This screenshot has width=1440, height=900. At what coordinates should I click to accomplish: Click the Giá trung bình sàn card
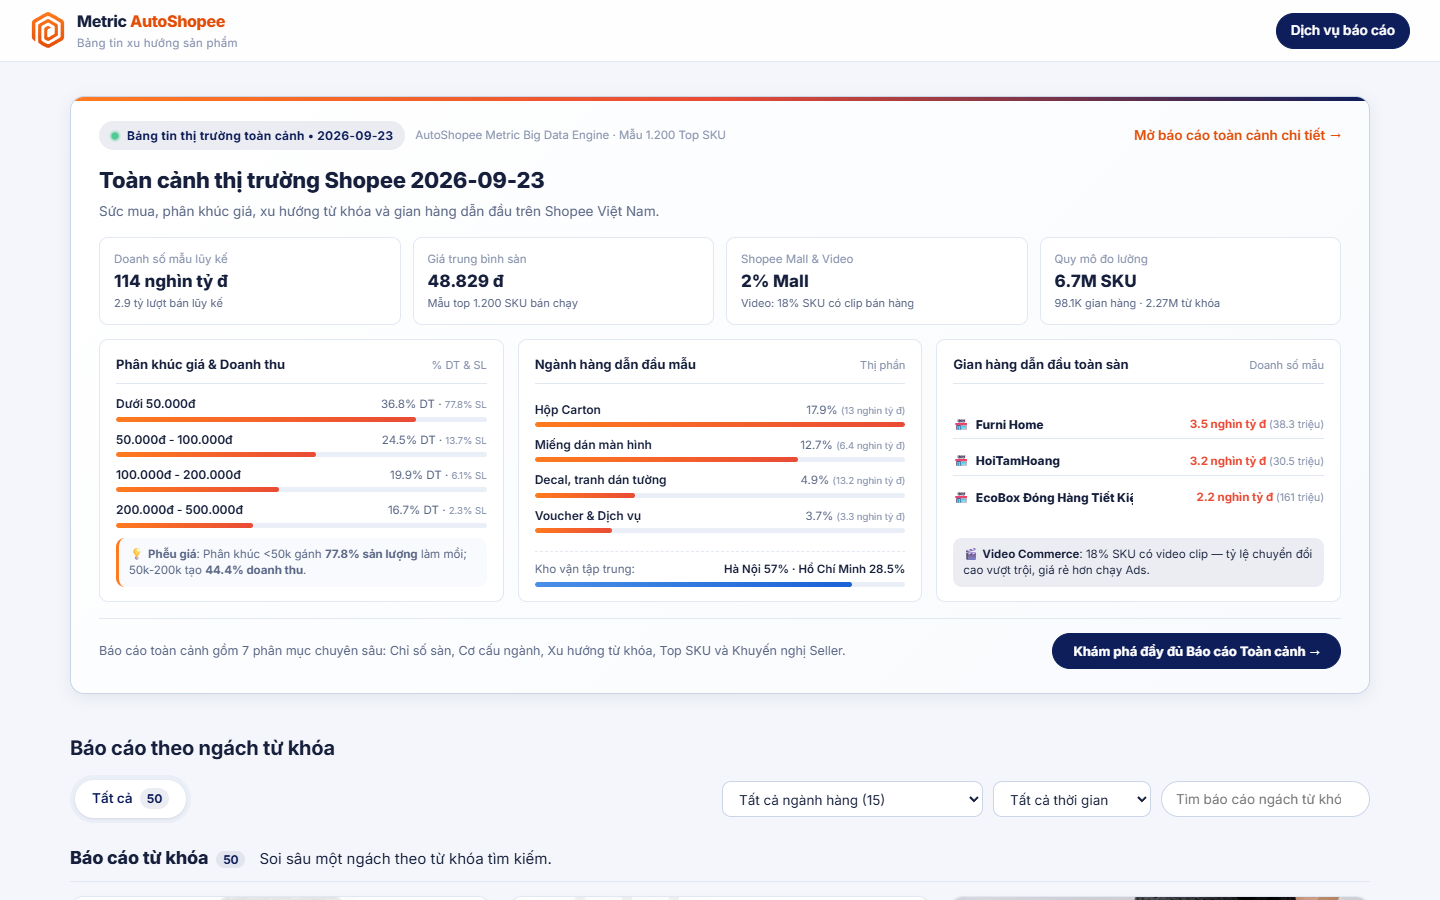click(x=563, y=281)
